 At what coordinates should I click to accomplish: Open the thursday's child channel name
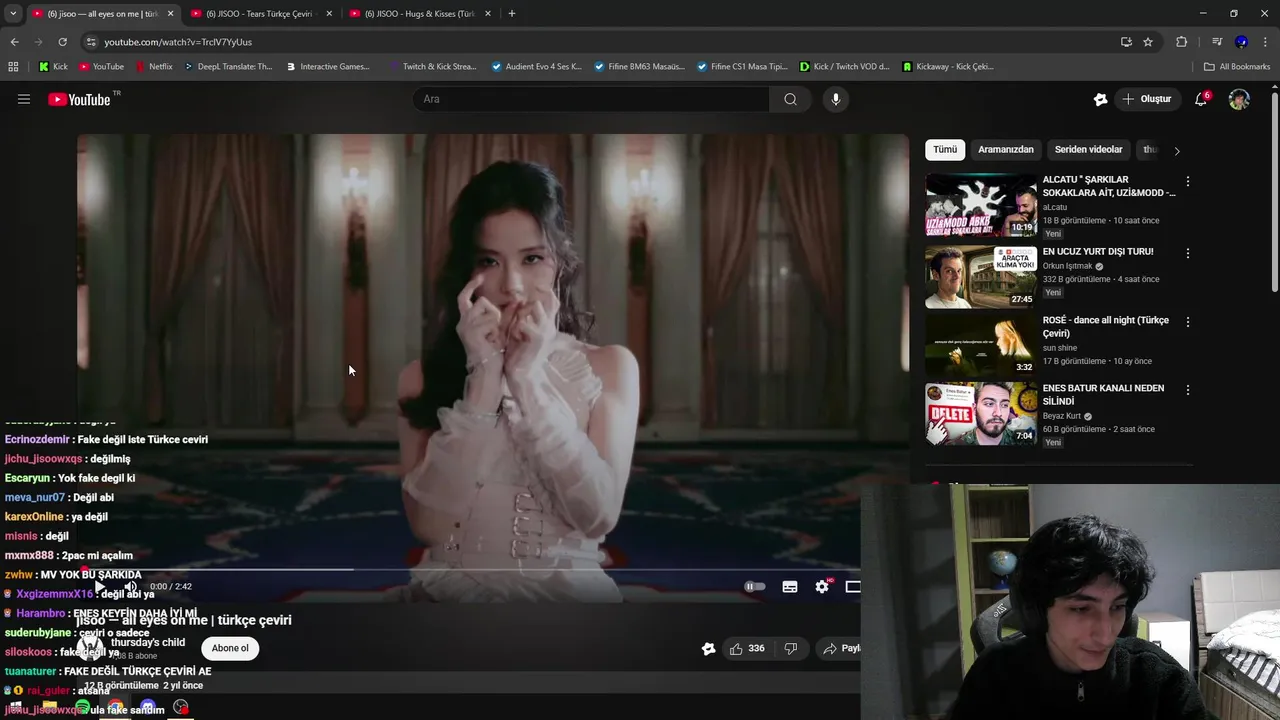pyautogui.click(x=148, y=643)
